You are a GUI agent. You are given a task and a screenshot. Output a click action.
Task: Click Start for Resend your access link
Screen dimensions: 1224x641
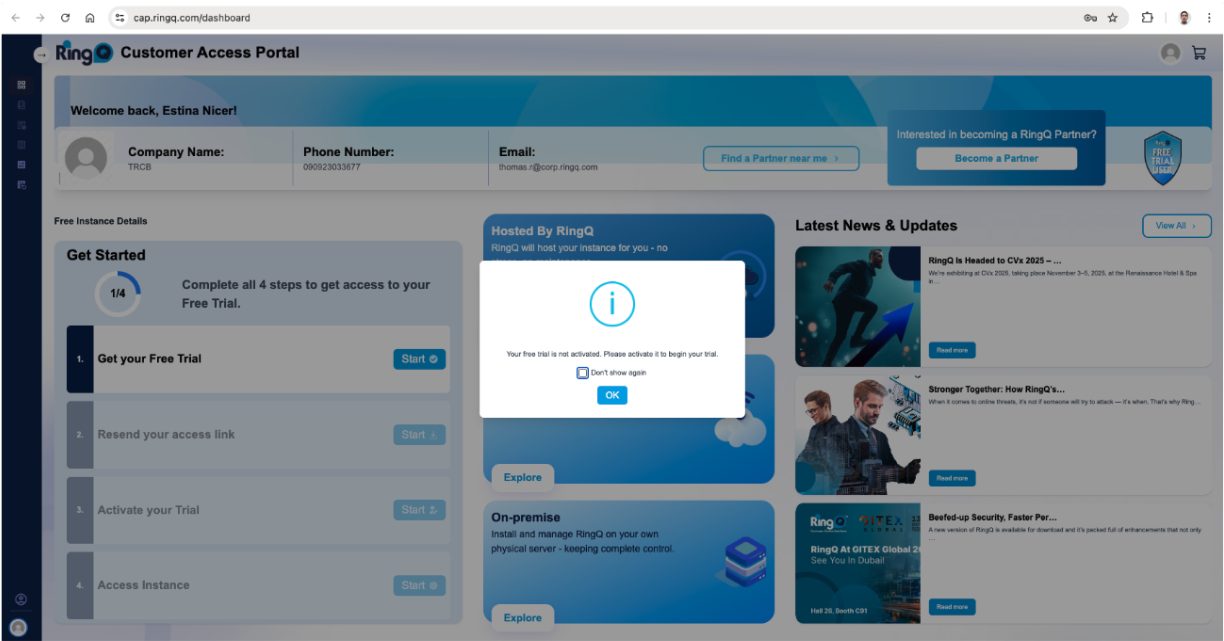pos(419,435)
